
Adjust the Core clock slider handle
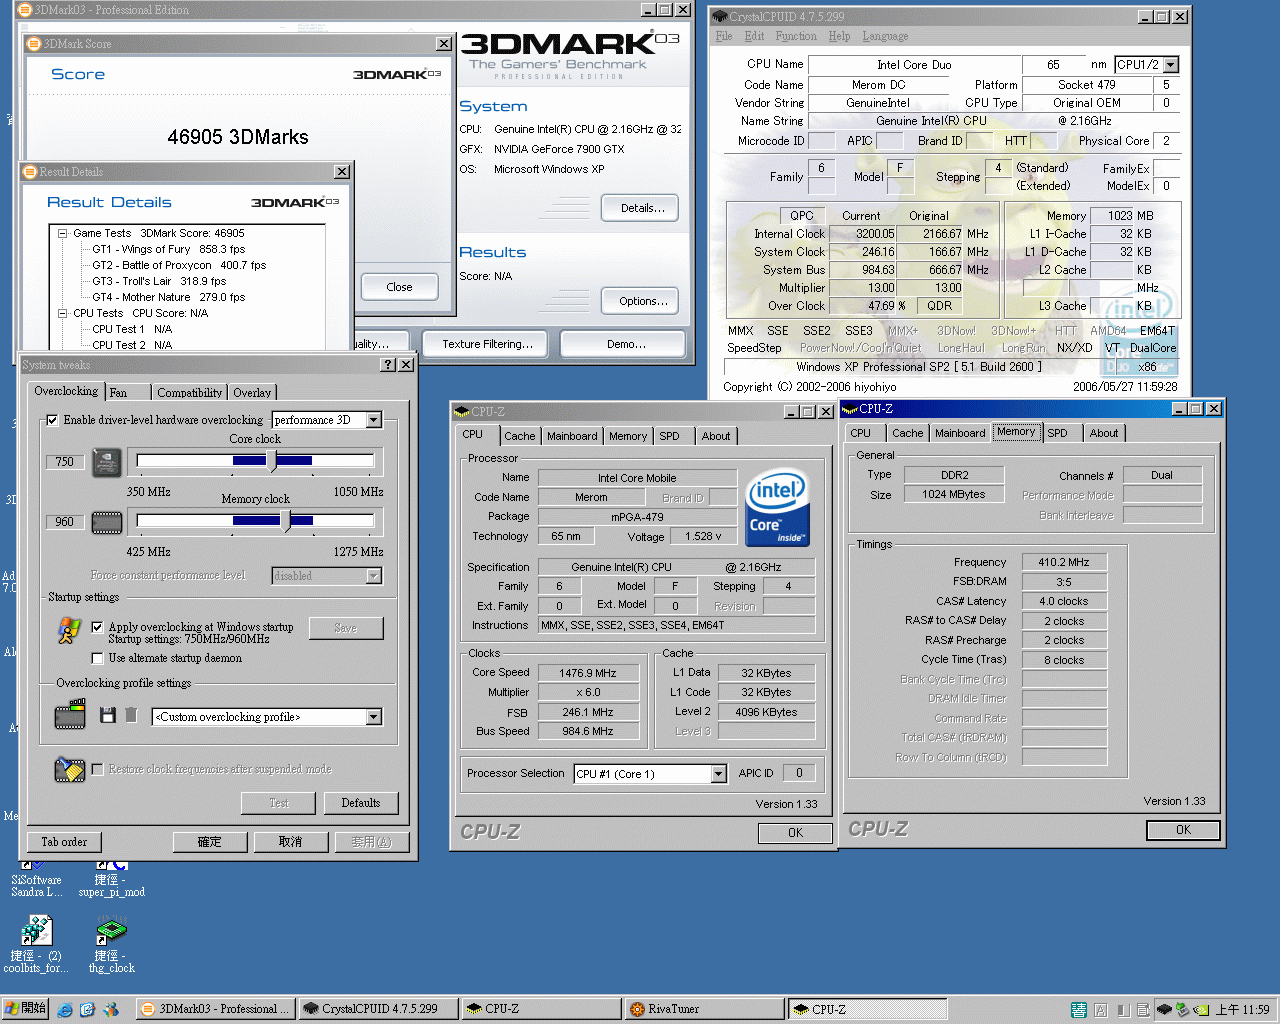pos(272,461)
